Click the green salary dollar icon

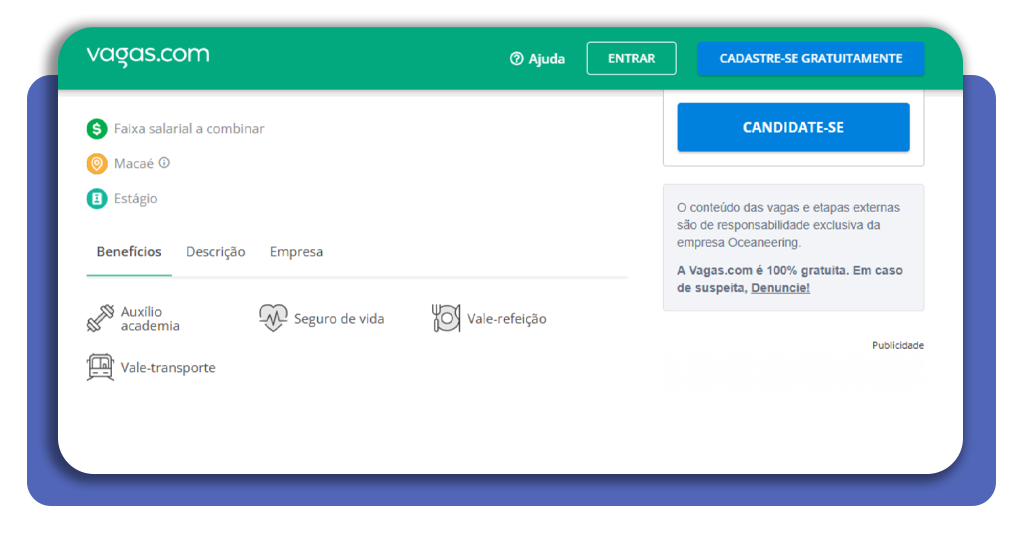[x=97, y=129]
